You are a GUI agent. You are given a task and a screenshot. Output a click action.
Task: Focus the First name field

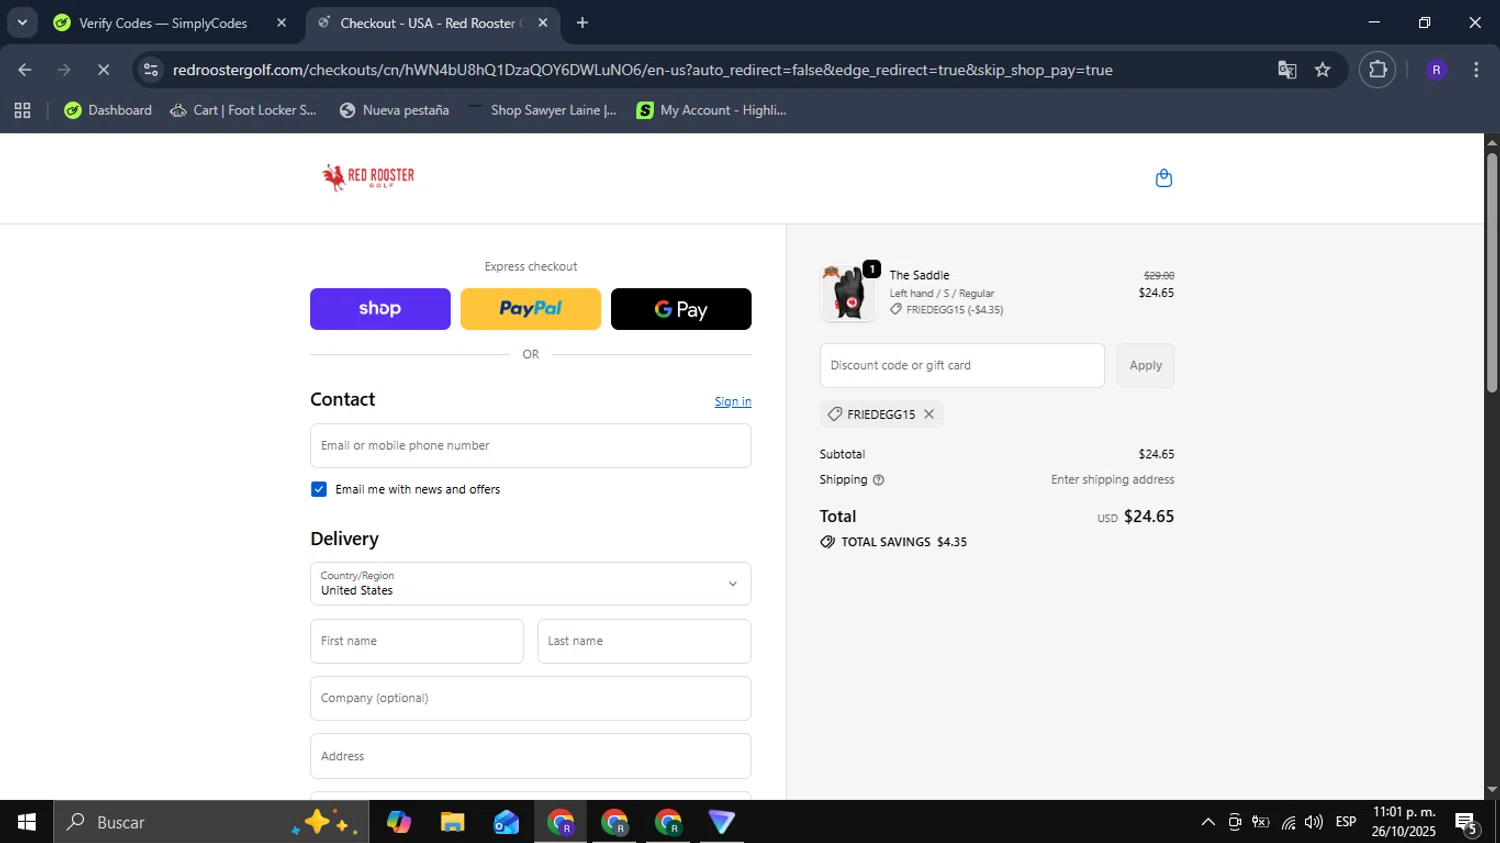[417, 641]
